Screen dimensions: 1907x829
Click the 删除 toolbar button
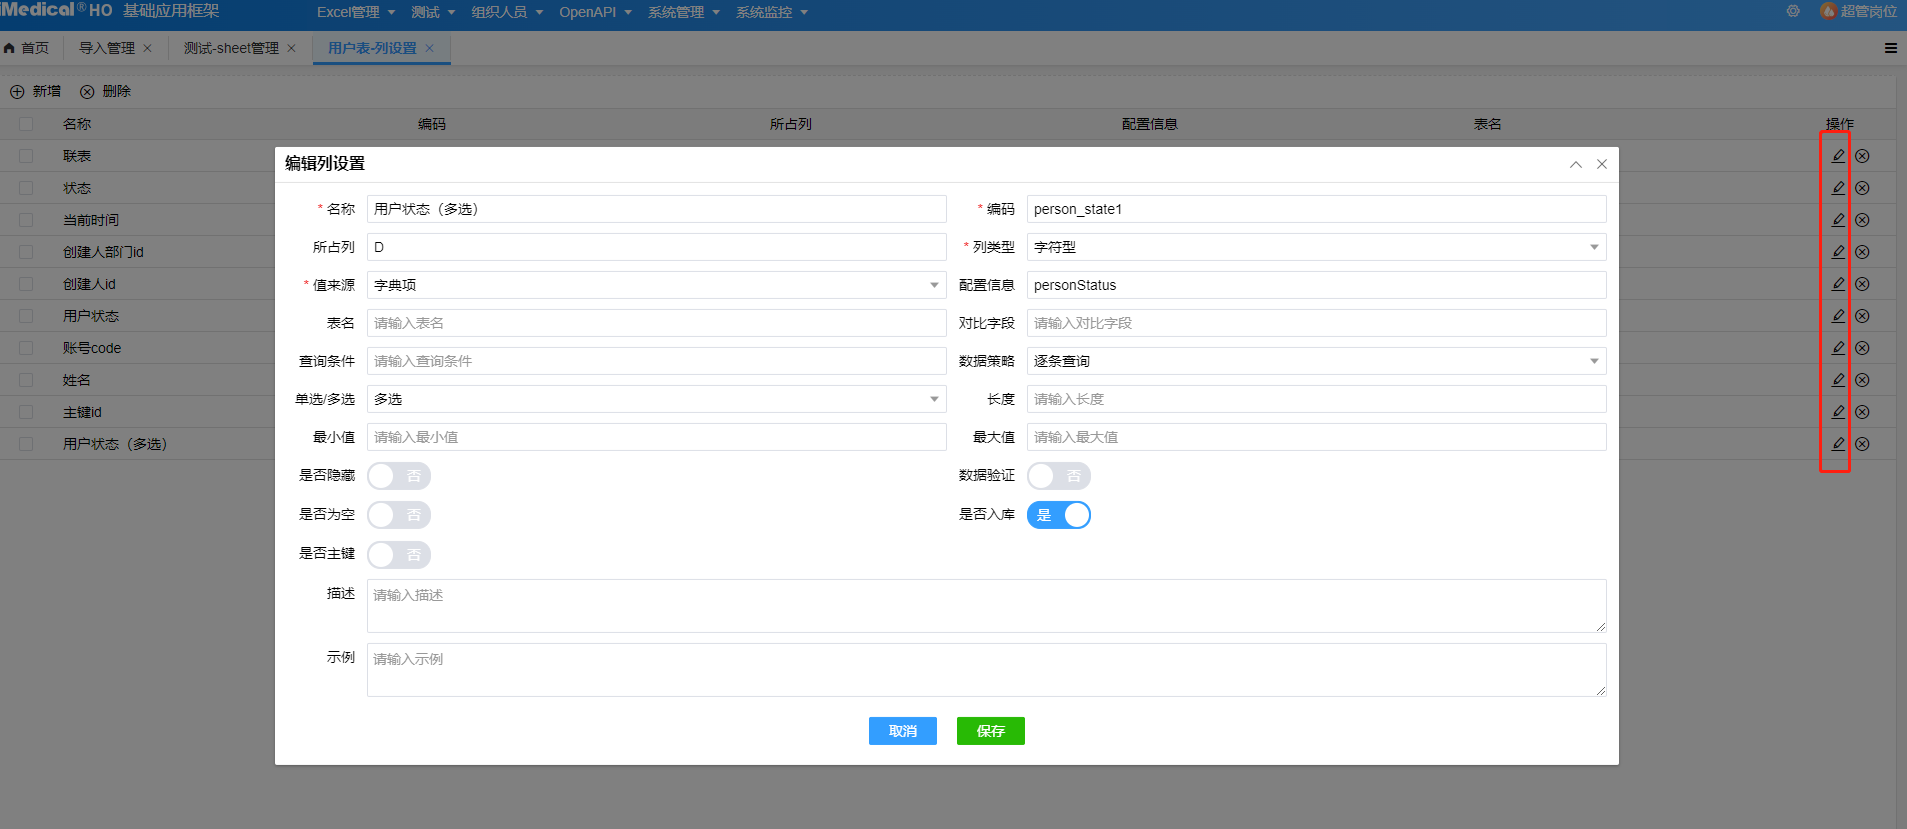click(x=106, y=91)
